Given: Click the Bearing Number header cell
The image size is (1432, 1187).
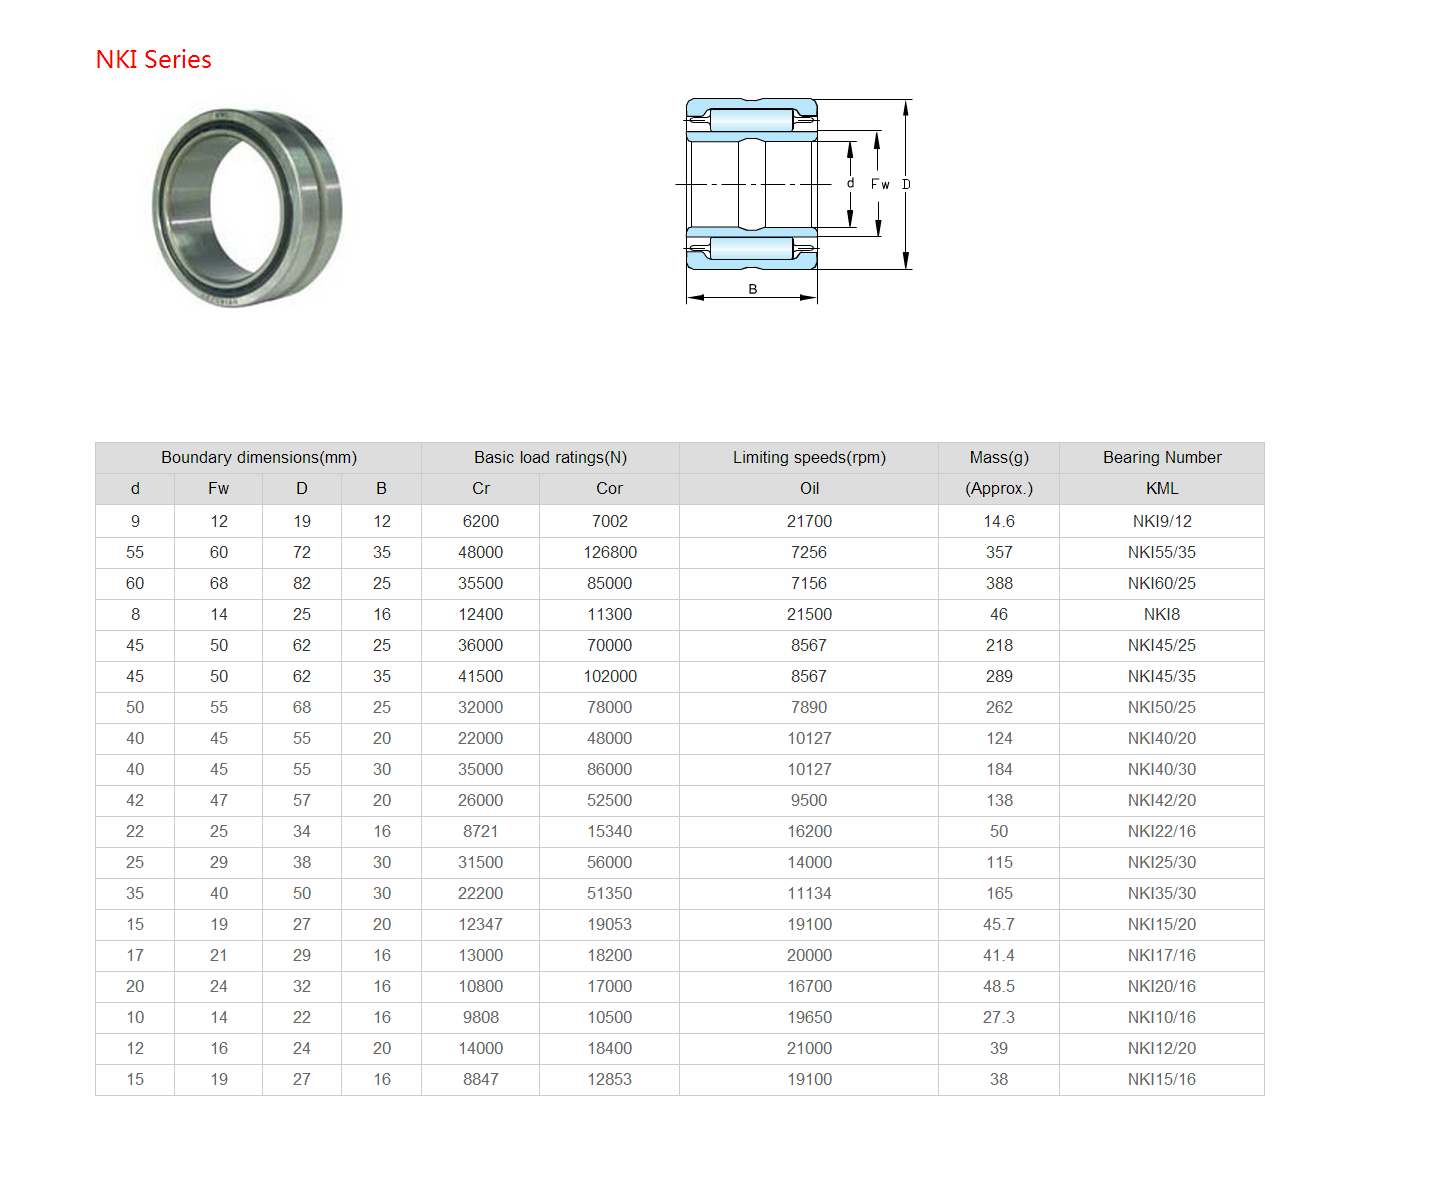Looking at the screenshot, I should pos(1162,458).
